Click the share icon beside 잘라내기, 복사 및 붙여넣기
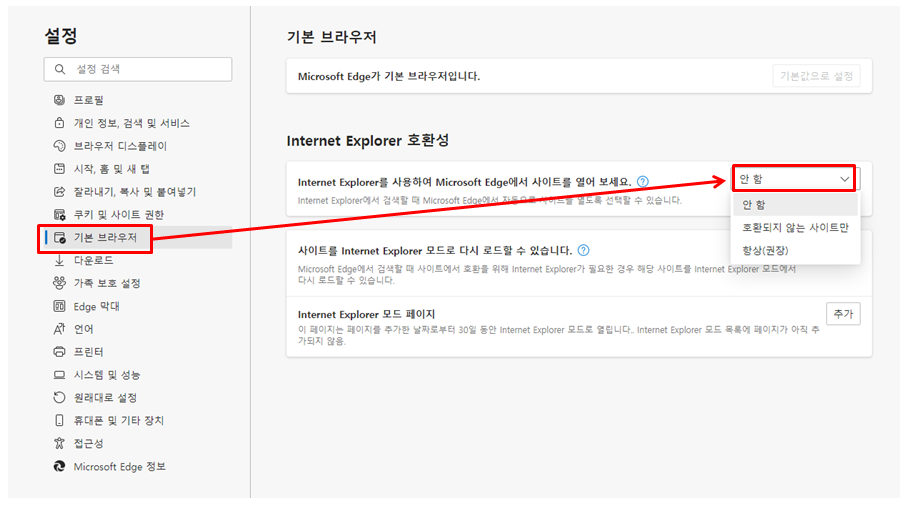This screenshot has width=913, height=512. tap(59, 192)
